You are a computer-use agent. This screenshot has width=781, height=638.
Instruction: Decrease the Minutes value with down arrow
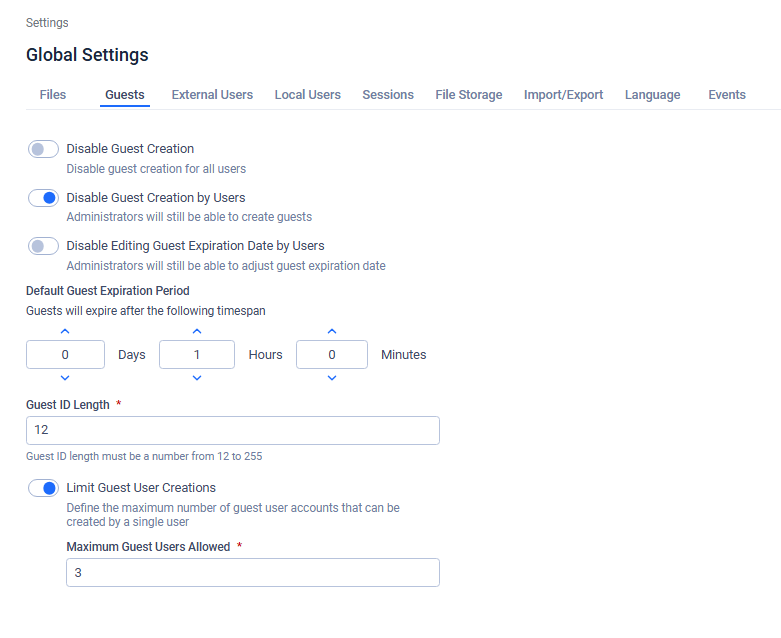click(332, 378)
